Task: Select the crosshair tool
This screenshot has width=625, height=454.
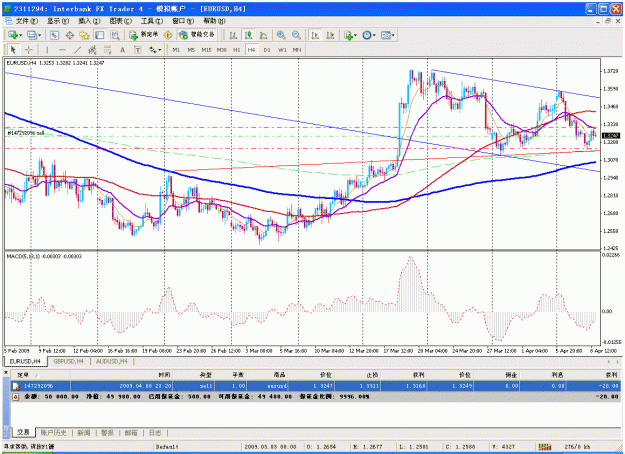Action: coord(29,50)
